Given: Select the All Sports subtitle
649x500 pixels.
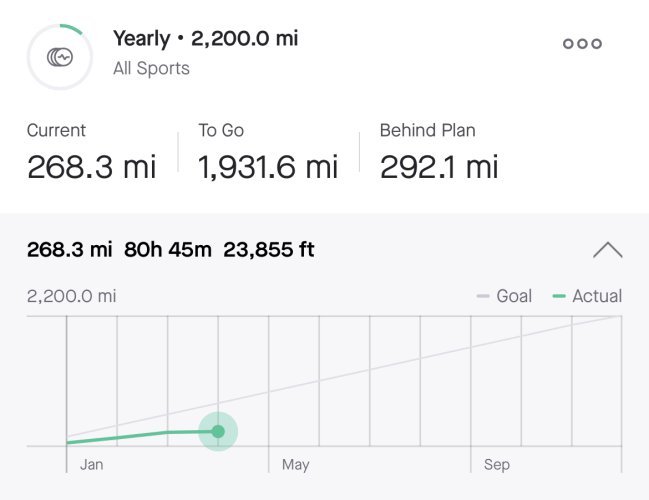Looking at the screenshot, I should tap(151, 68).
